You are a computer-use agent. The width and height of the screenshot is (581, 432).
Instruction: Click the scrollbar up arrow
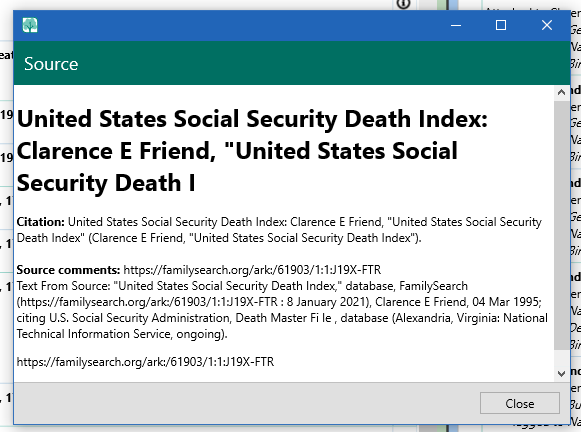click(x=561, y=92)
